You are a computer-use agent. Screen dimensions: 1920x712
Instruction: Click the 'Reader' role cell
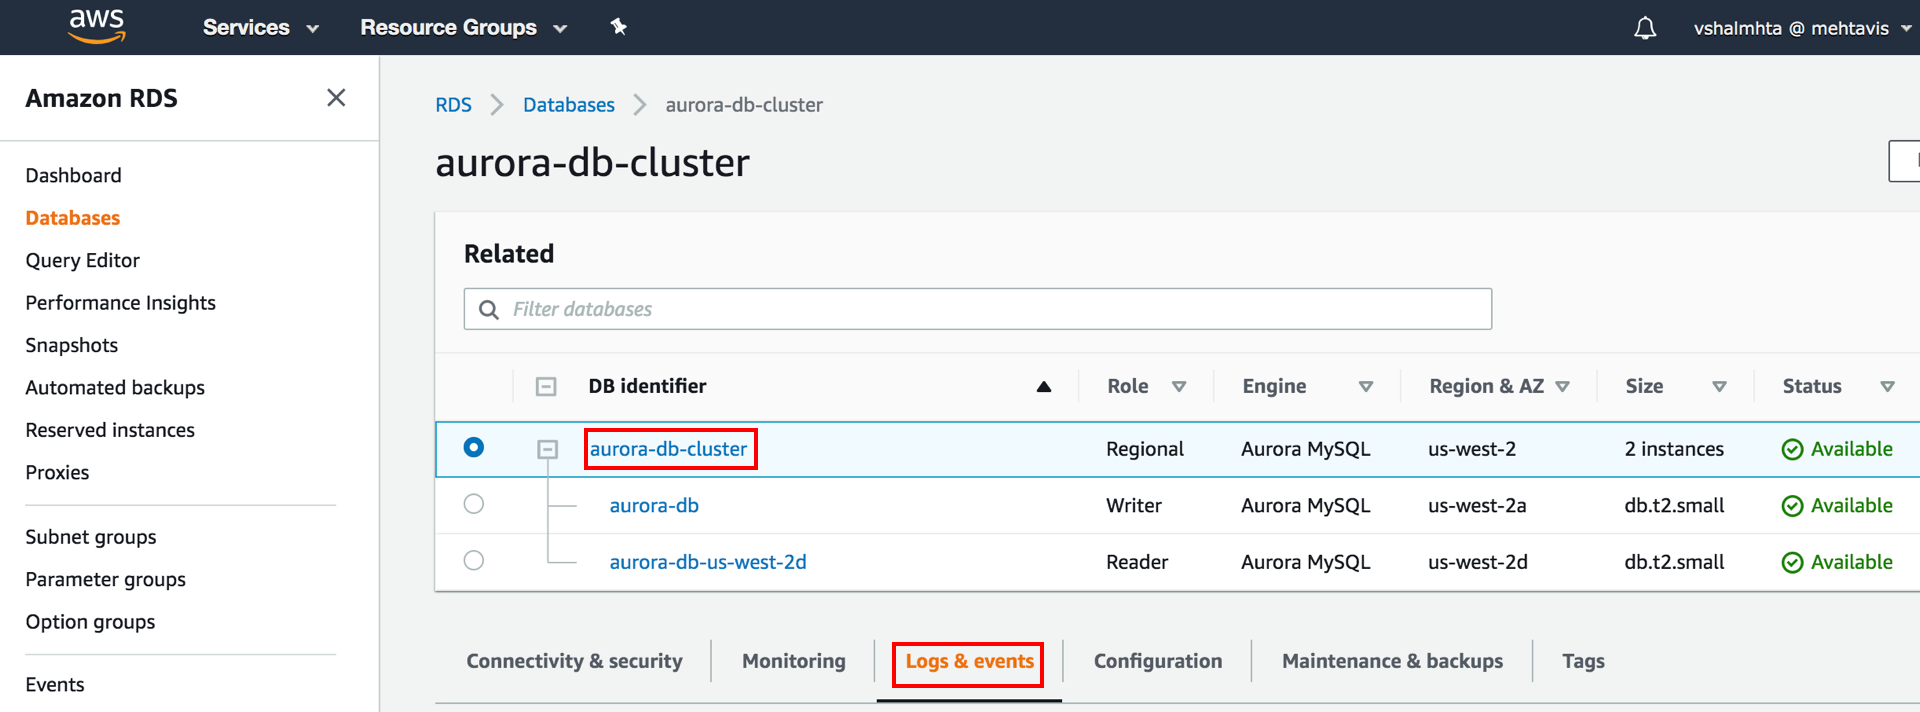[x=1137, y=562]
